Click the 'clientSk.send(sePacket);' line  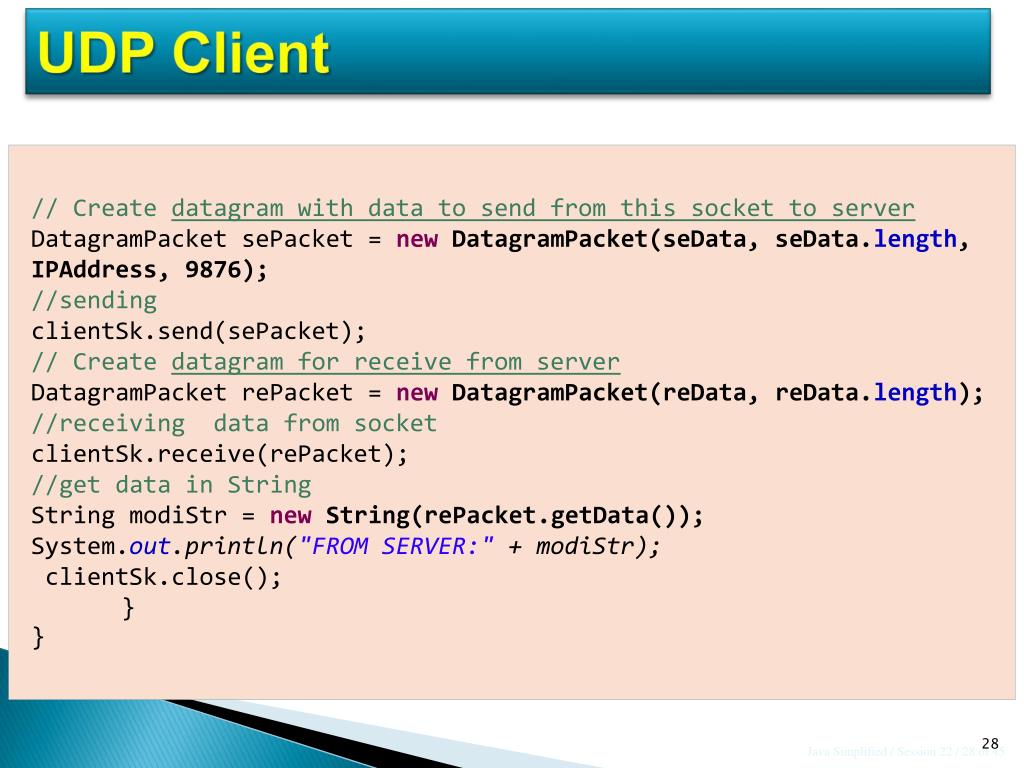(199, 331)
